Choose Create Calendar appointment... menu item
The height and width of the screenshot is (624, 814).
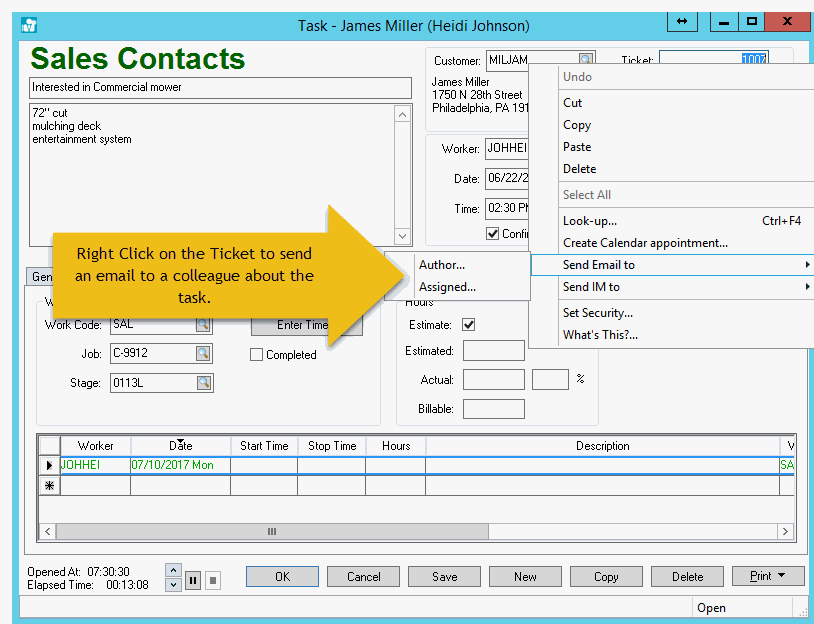click(x=645, y=243)
